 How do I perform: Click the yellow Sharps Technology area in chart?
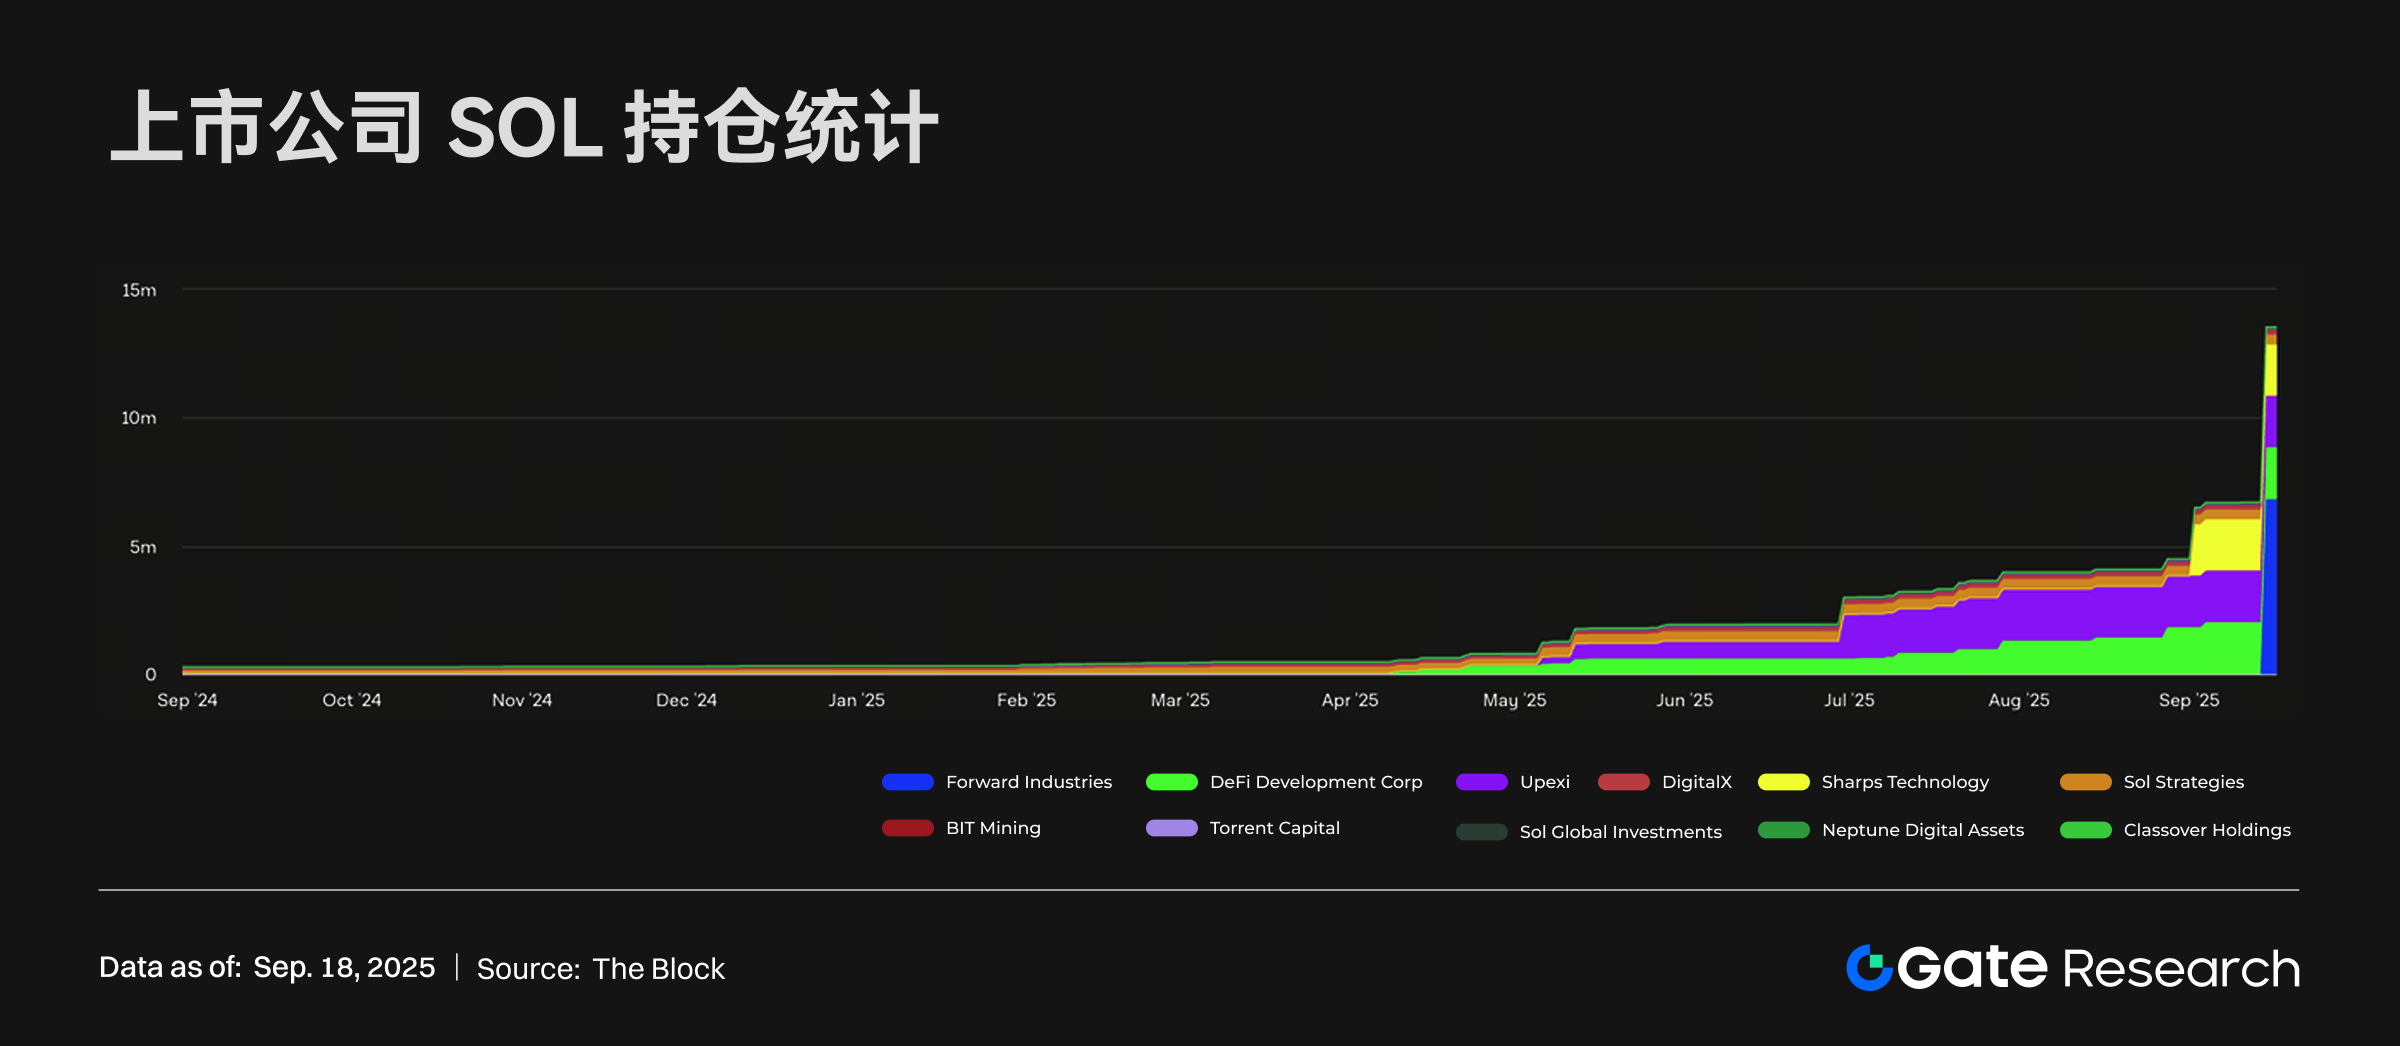pos(2228,545)
